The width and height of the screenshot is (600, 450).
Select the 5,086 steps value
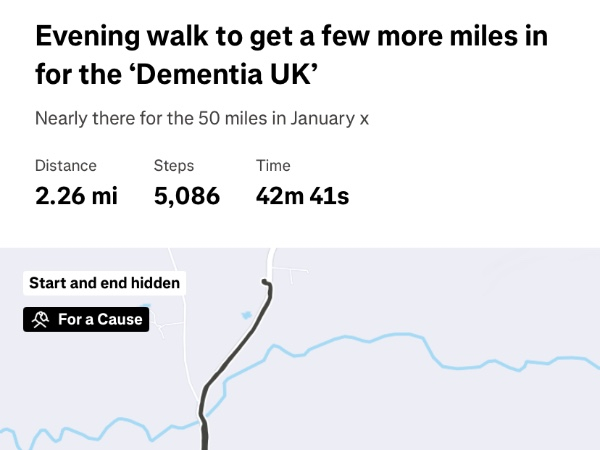click(x=187, y=196)
